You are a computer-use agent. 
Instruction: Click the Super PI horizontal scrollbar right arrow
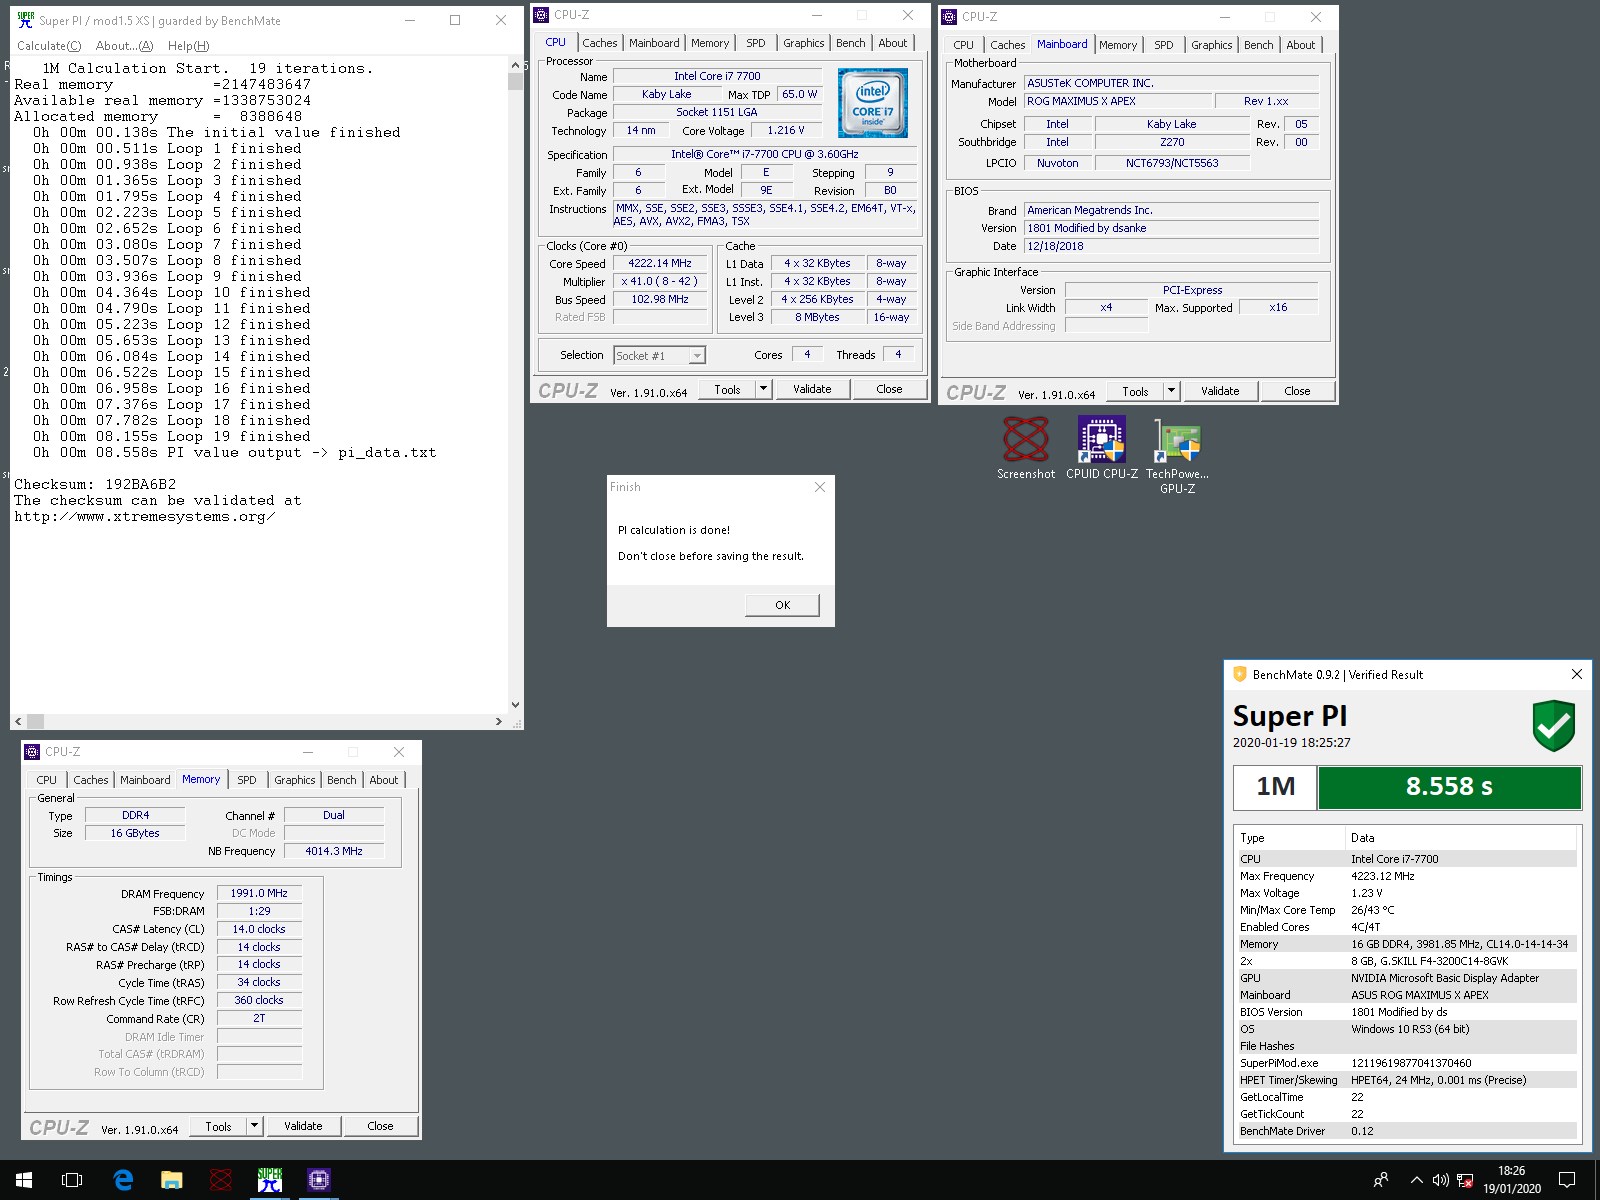[x=499, y=721]
